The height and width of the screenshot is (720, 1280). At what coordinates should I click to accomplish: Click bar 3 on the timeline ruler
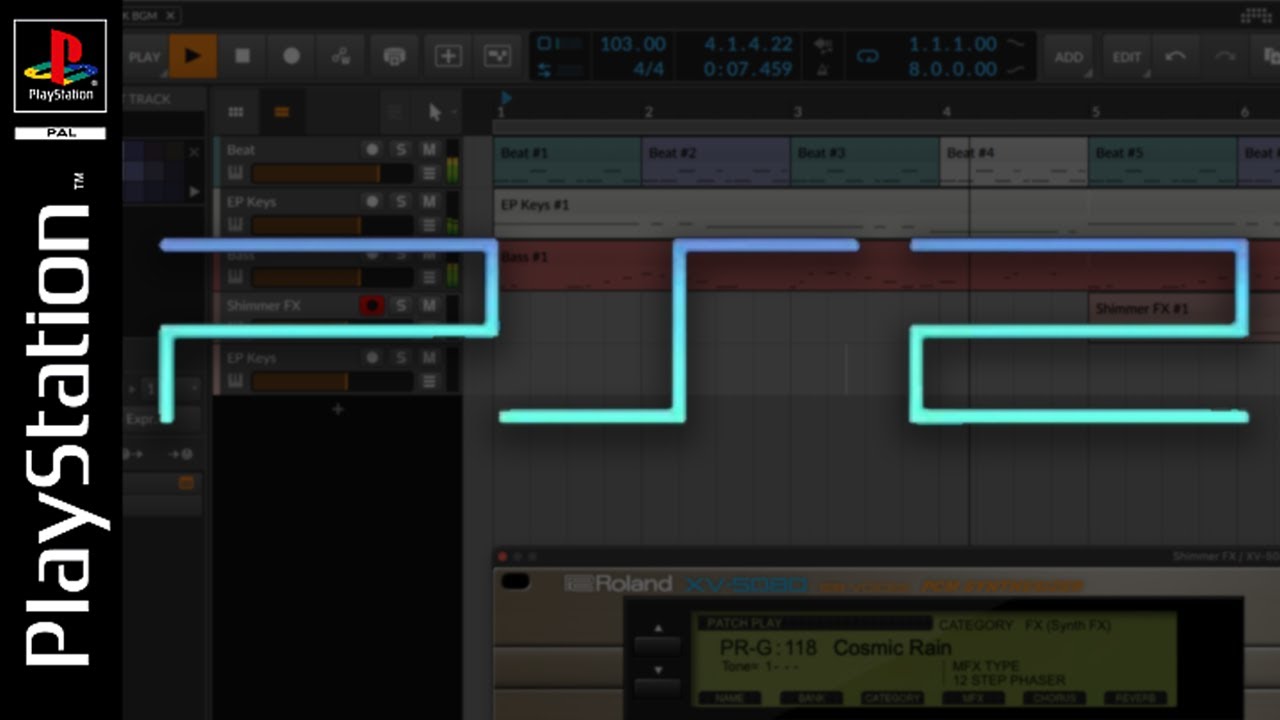pyautogui.click(x=797, y=112)
